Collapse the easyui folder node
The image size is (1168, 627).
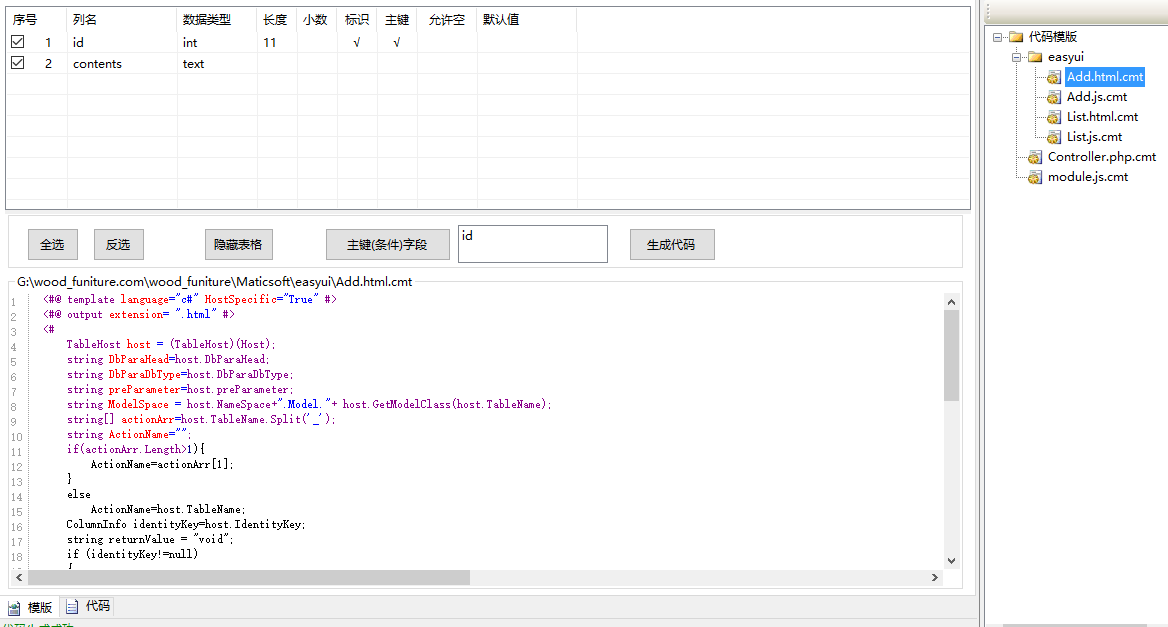[x=1017, y=57]
